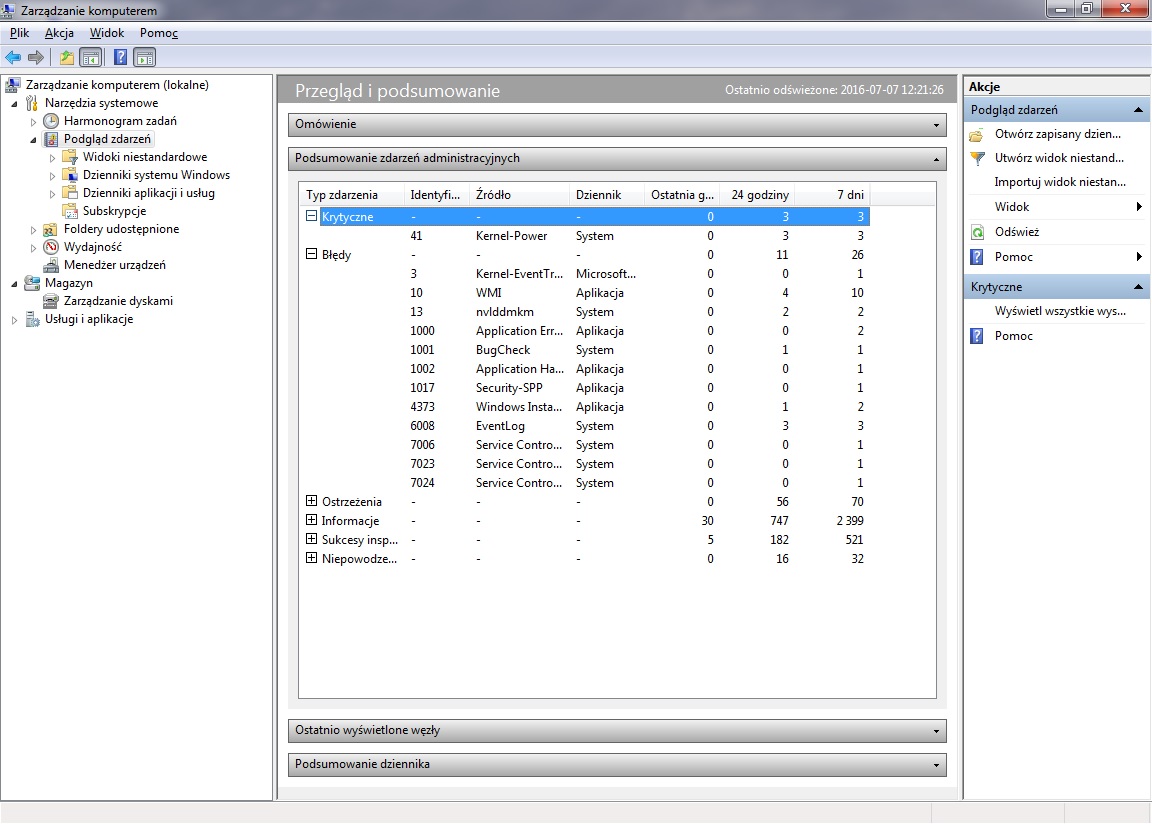The height and width of the screenshot is (824, 1152).
Task: Click the blue Help toolbar icon
Action: [120, 57]
